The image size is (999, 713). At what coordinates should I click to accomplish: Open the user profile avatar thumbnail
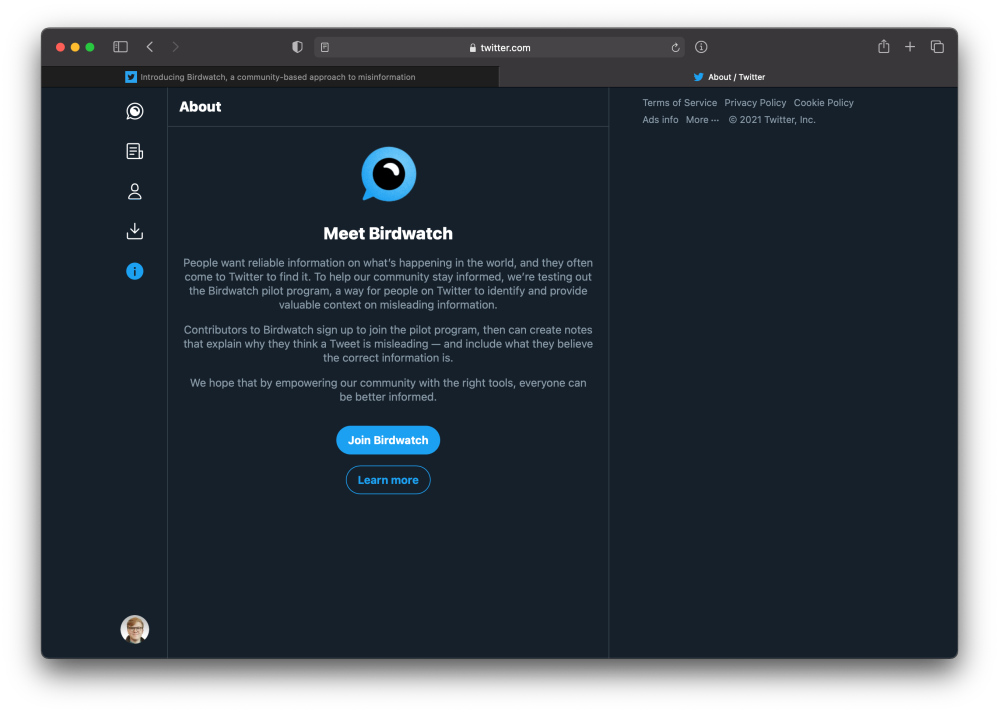point(135,629)
